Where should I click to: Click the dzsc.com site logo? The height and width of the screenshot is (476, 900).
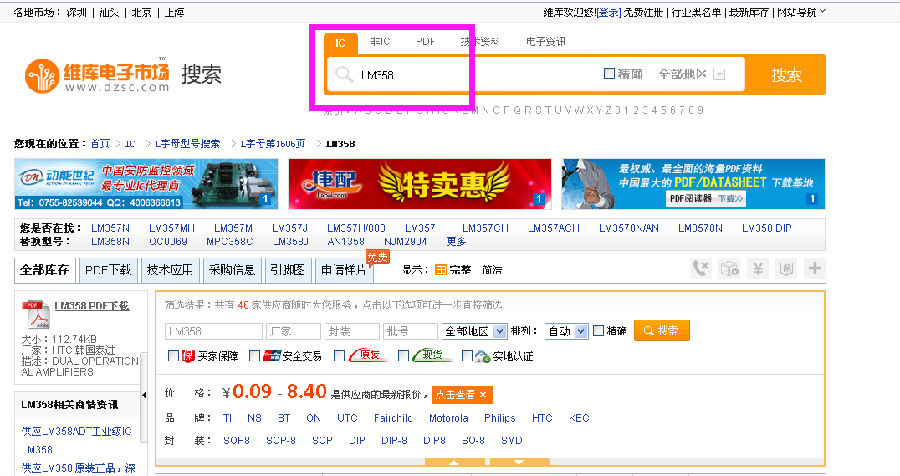point(96,76)
